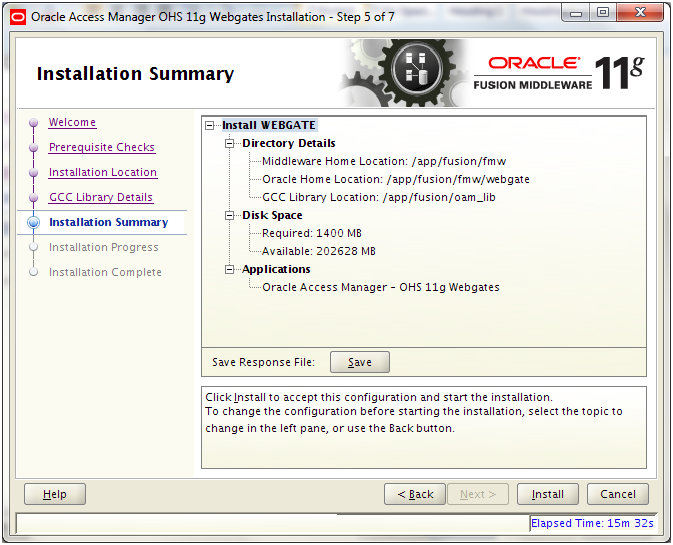
Task: Jump to GCC Library Details step
Action: coord(101,197)
